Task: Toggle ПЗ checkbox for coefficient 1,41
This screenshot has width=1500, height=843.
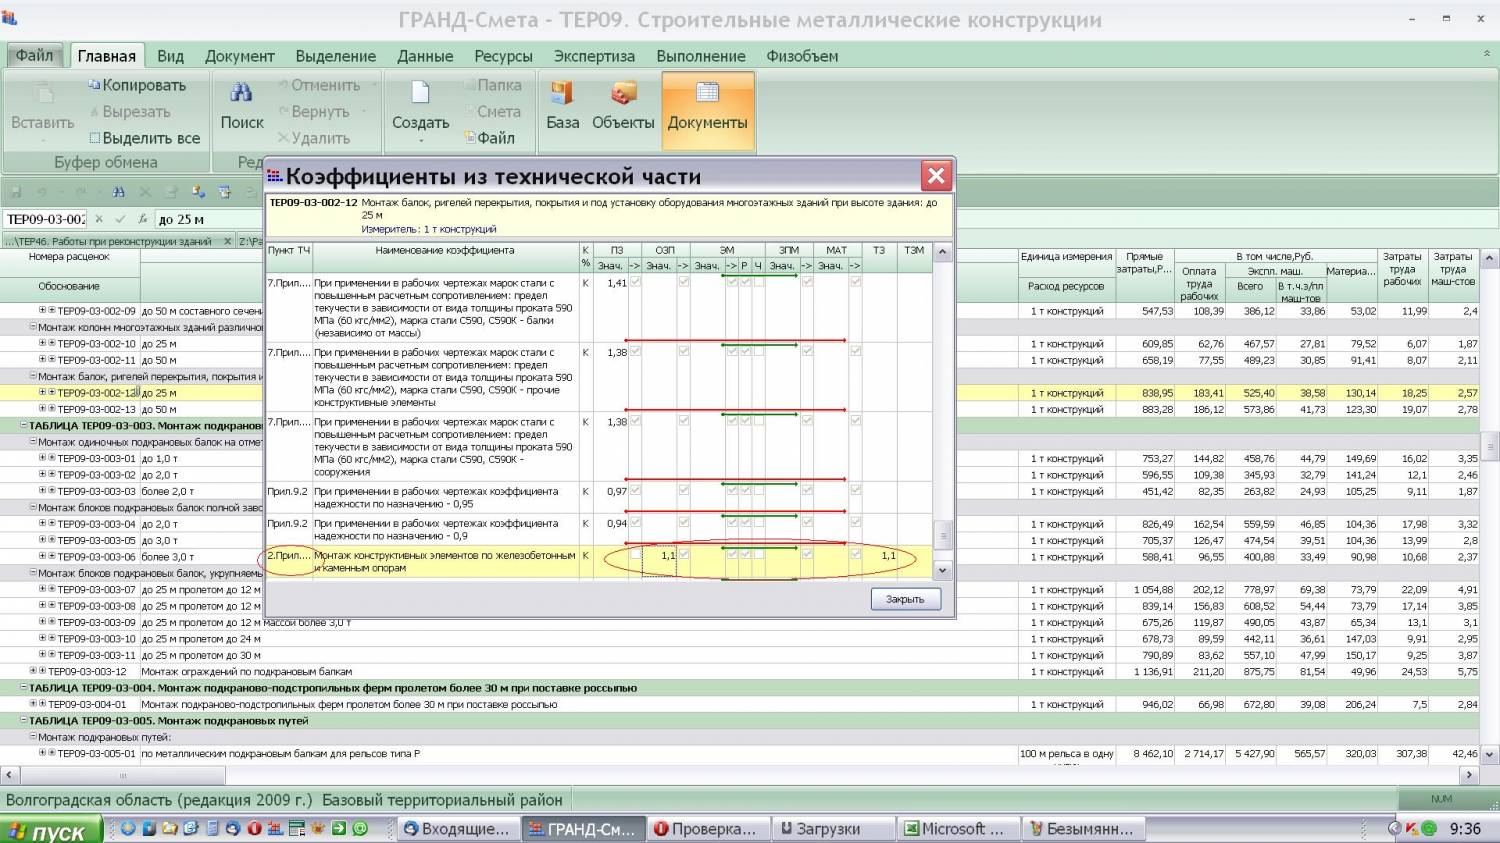Action: pyautogui.click(x=635, y=283)
